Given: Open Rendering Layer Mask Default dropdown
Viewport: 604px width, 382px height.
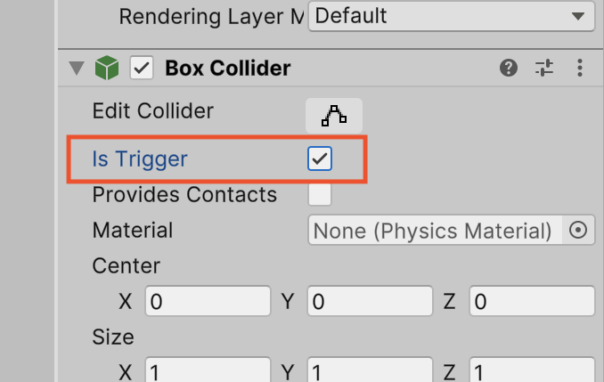Looking at the screenshot, I should (451, 16).
